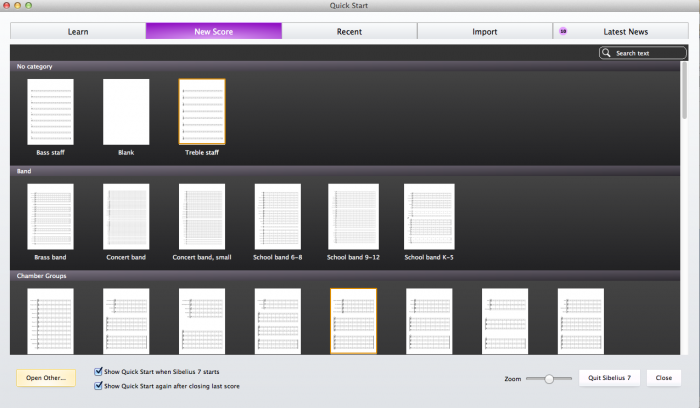
Task: Choose the School band 9-12 template
Action: pos(353,216)
